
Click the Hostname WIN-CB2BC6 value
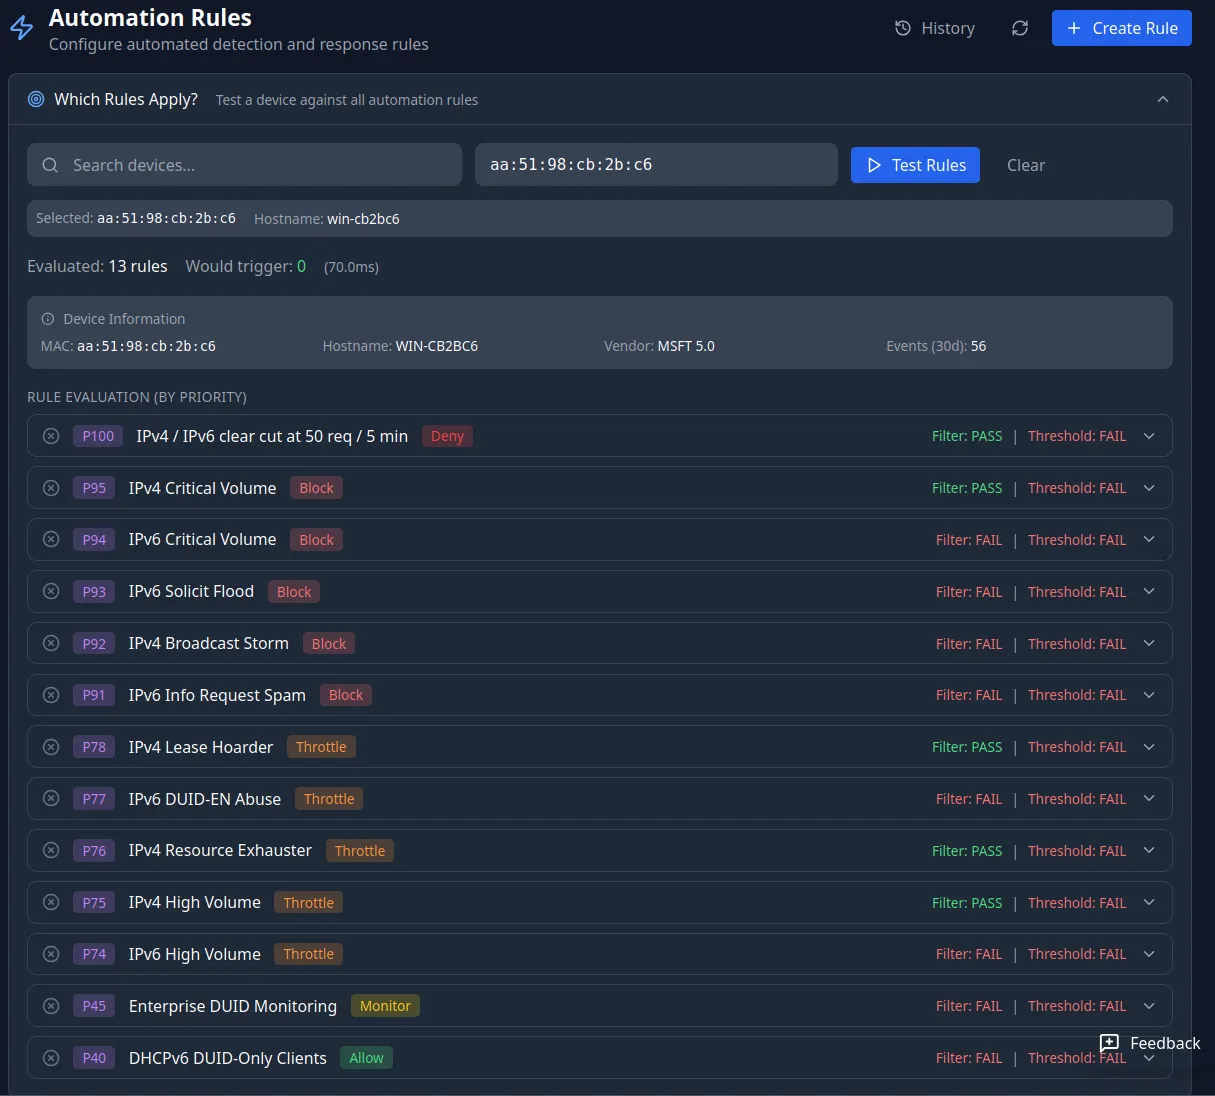(436, 346)
